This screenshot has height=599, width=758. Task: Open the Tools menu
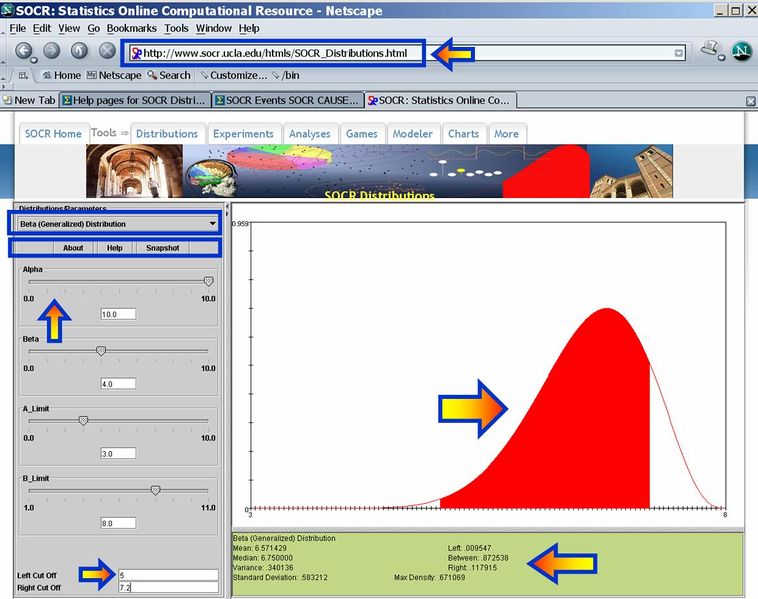coord(176,29)
